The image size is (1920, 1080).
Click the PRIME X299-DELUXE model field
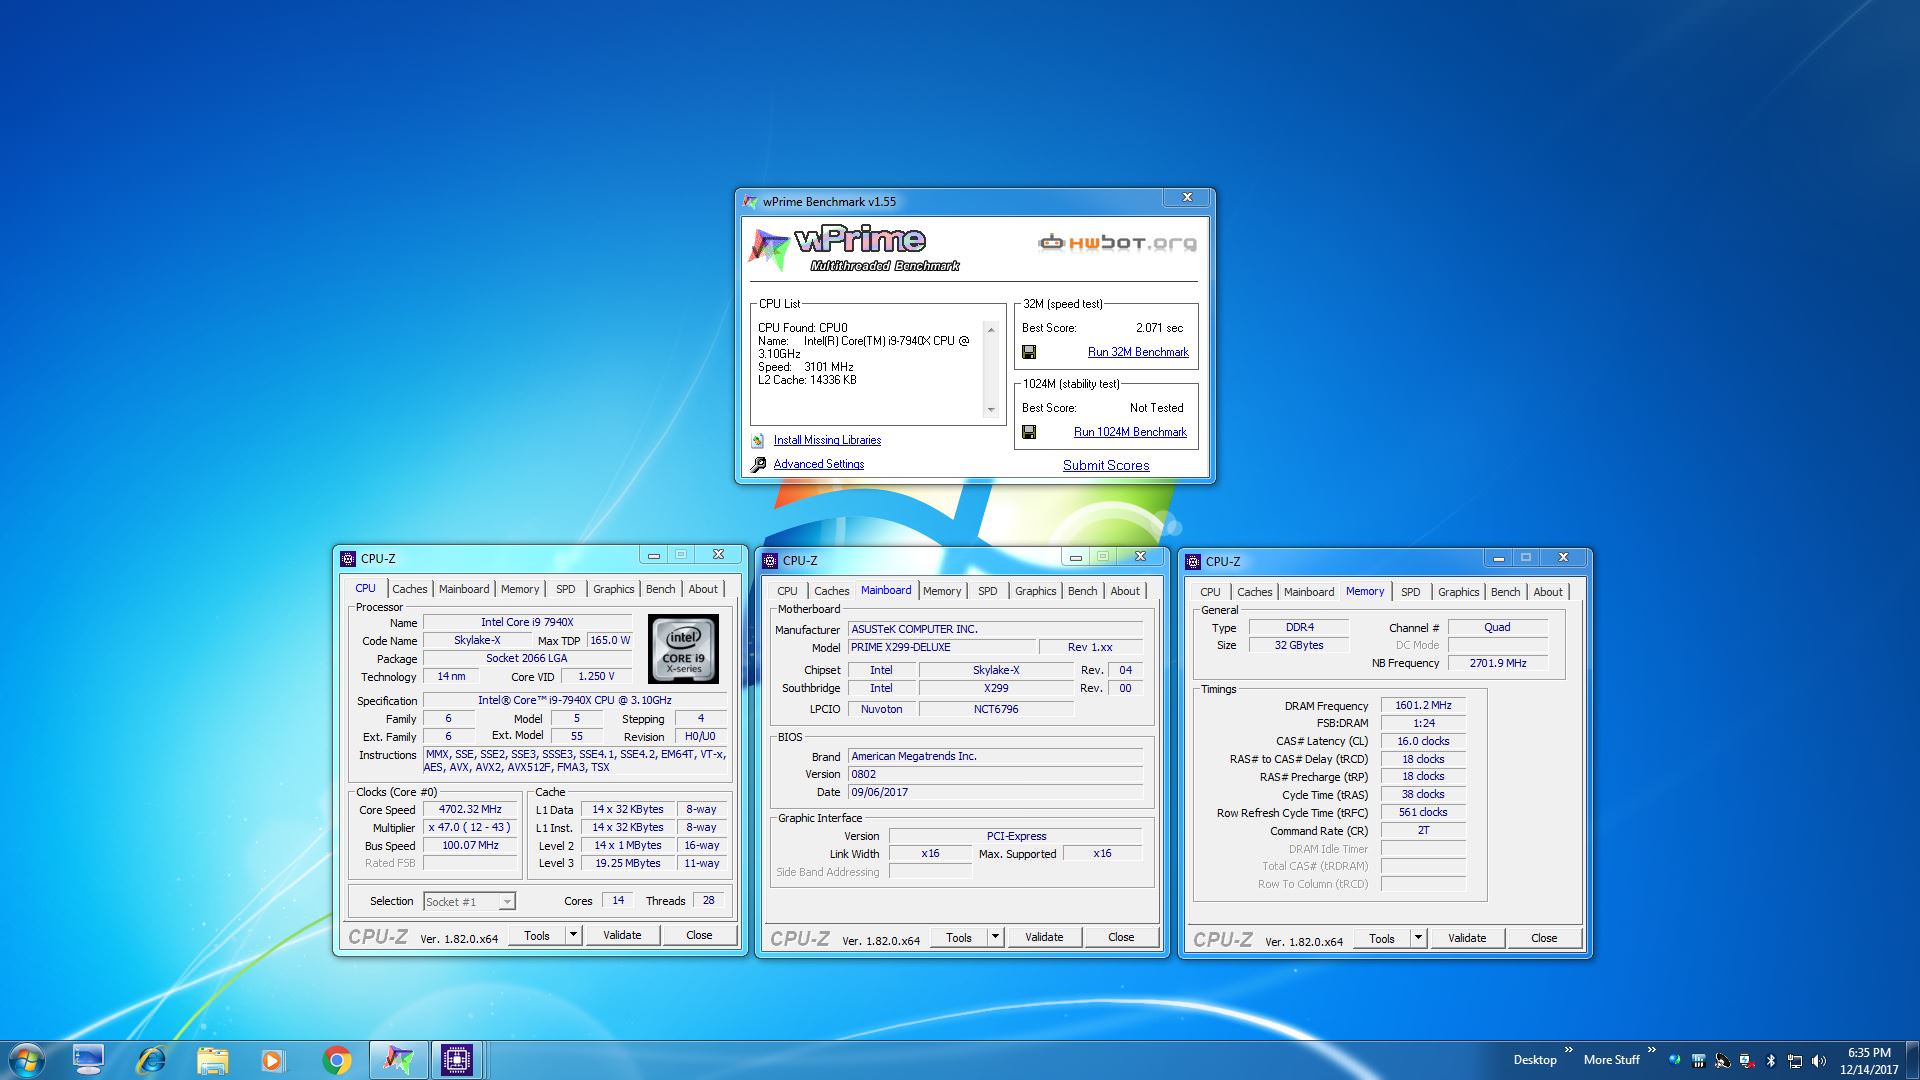click(x=941, y=647)
